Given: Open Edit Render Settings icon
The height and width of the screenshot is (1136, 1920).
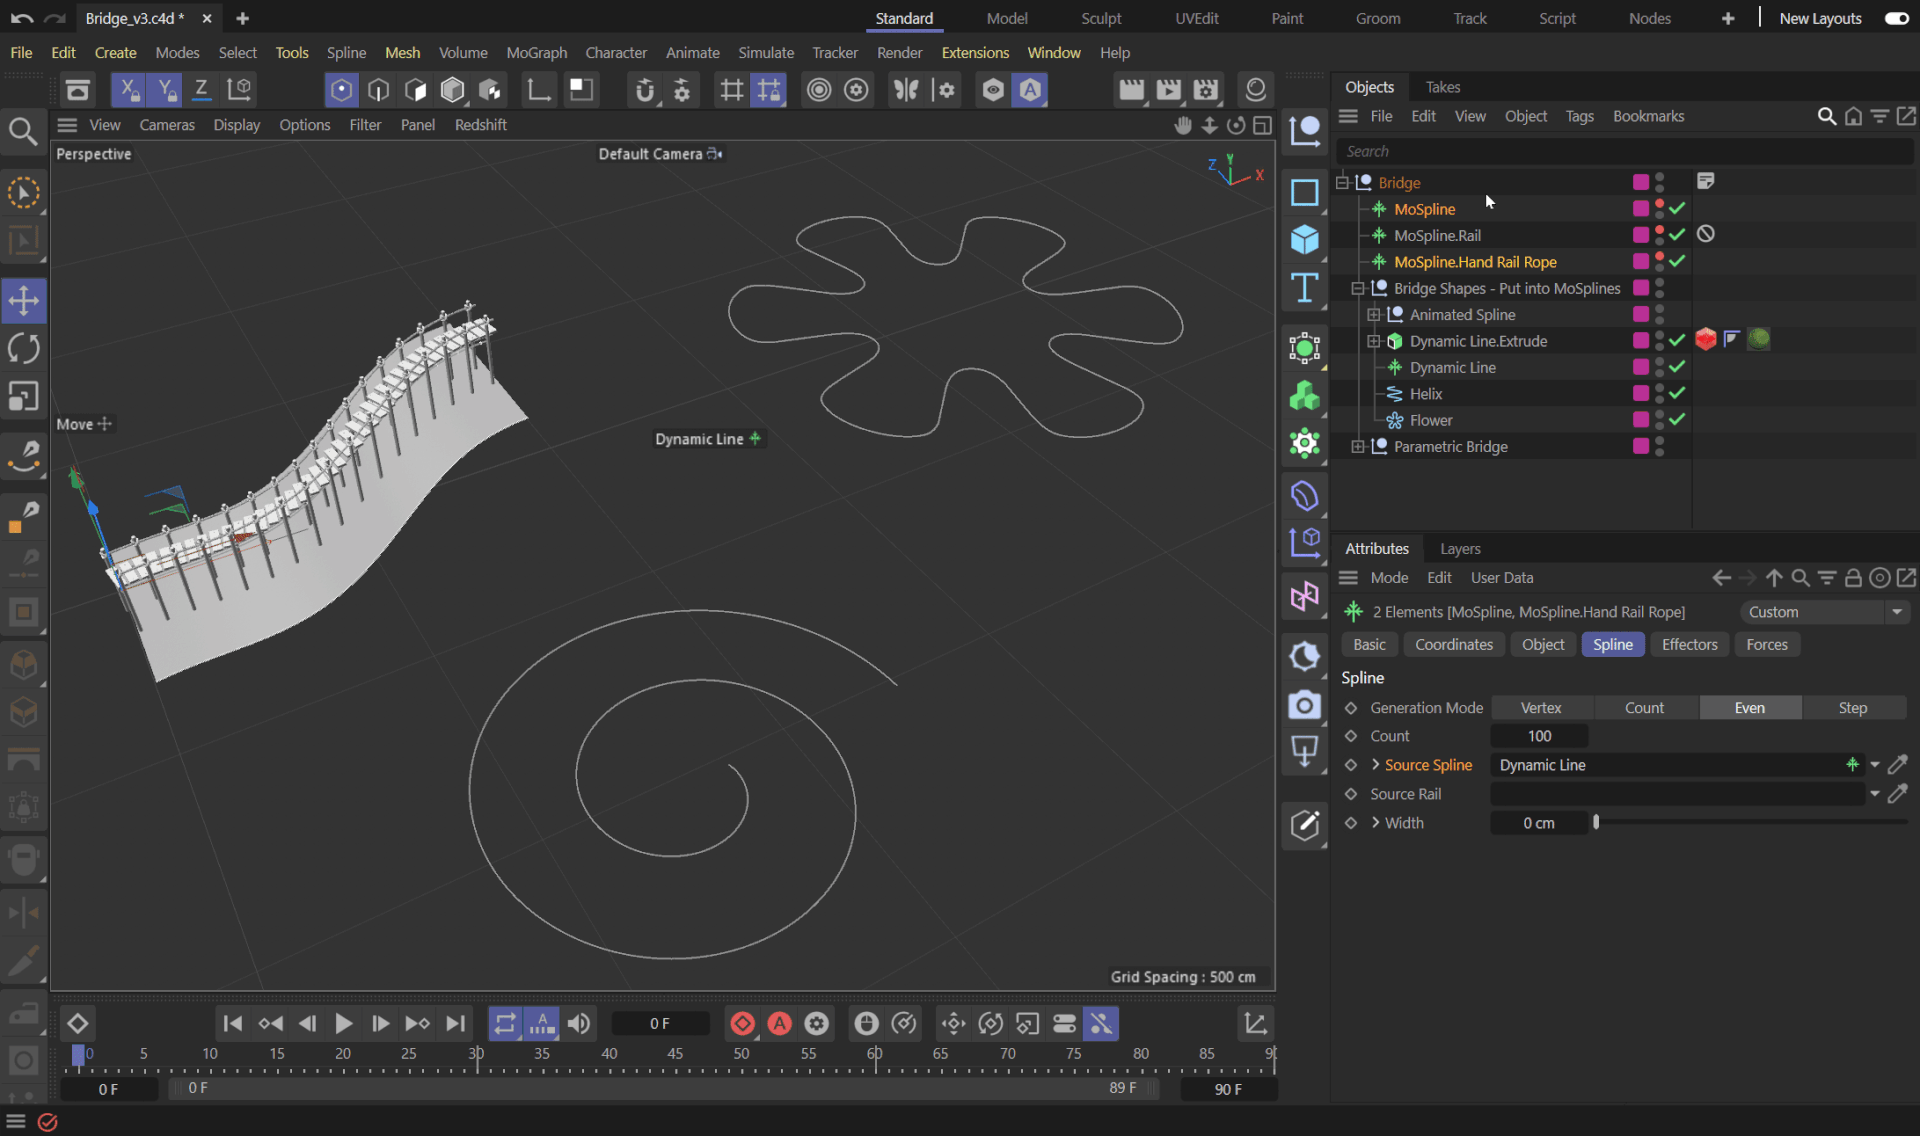Looking at the screenshot, I should pyautogui.click(x=1207, y=90).
